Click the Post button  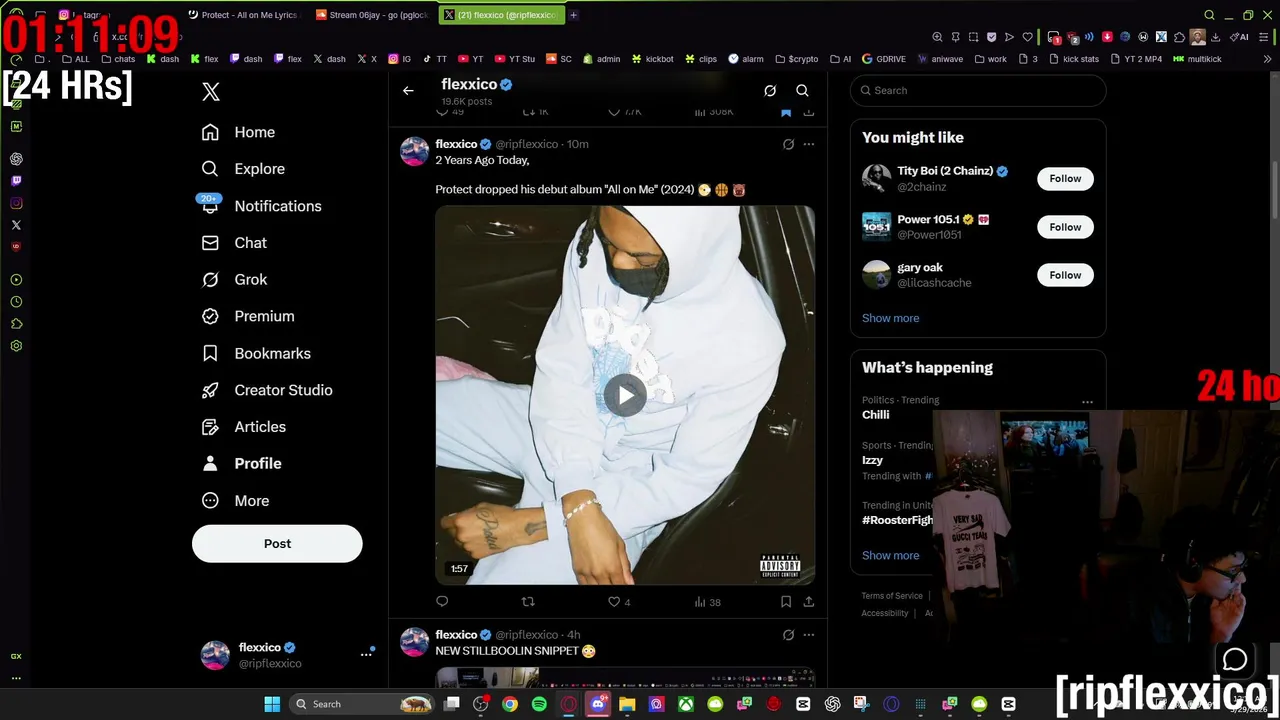point(277,544)
